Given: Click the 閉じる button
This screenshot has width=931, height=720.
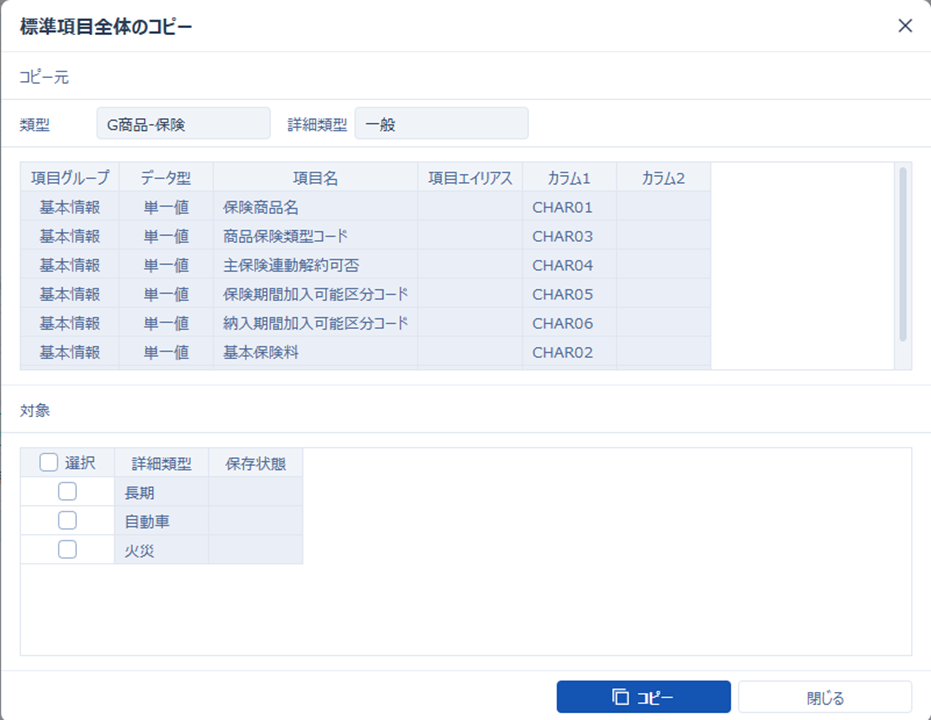Looking at the screenshot, I should point(824,697).
